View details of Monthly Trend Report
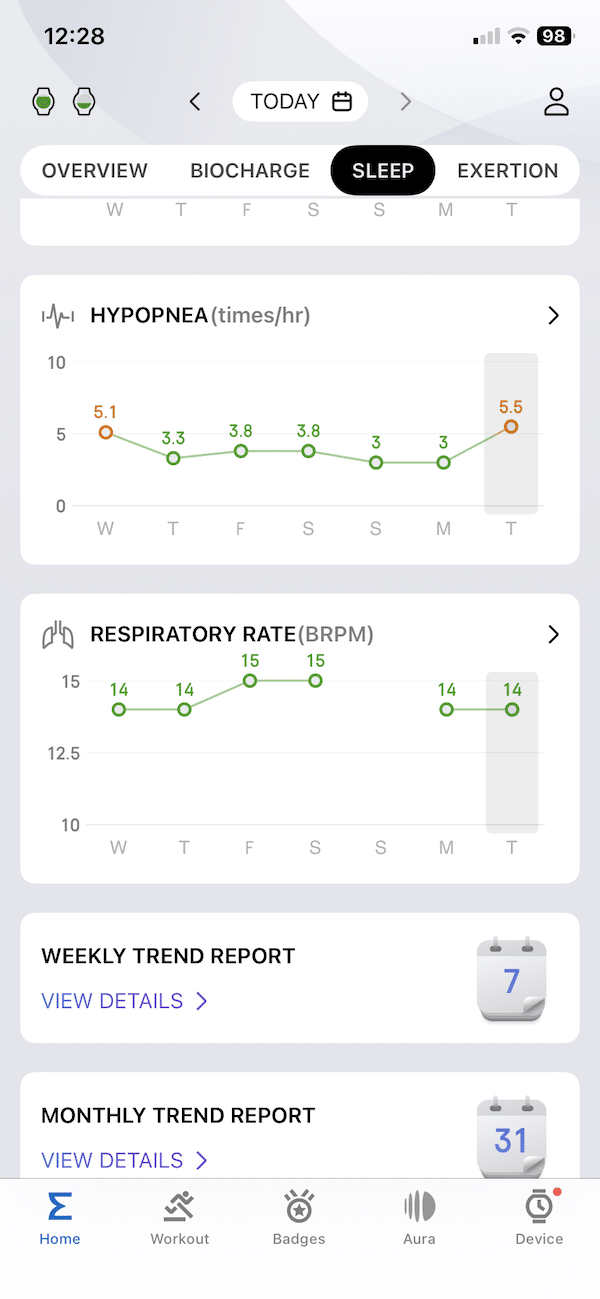Viewport: 600px width, 1299px height. pyautogui.click(x=124, y=1160)
